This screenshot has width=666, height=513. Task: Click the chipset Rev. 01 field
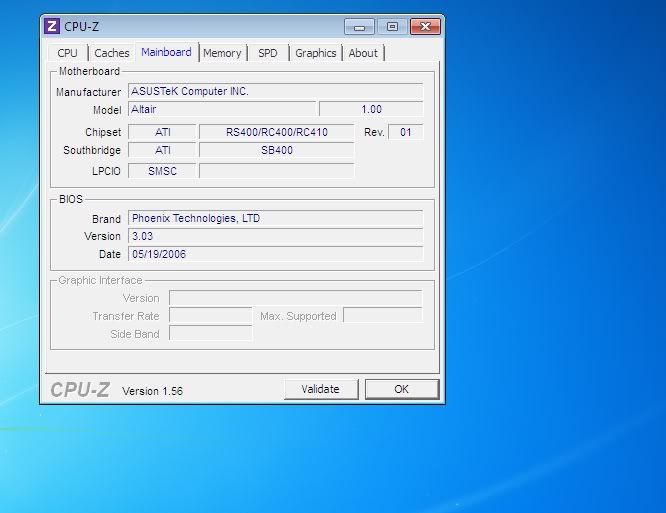point(406,132)
